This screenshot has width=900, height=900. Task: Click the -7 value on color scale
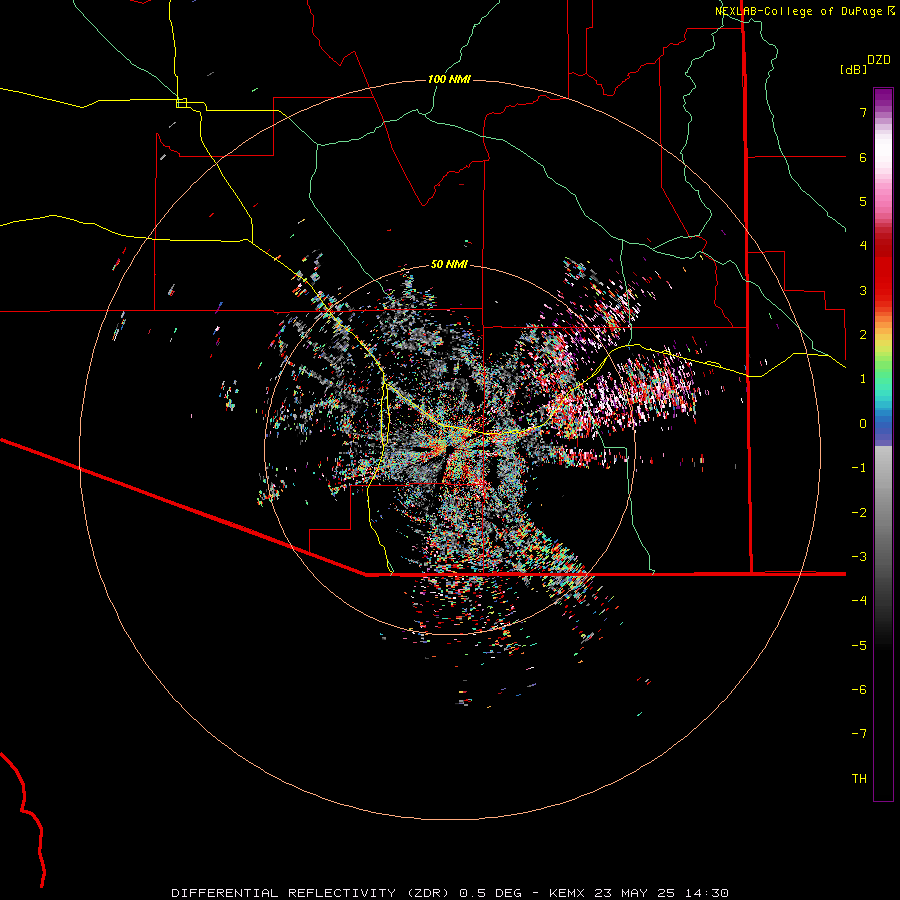(859, 734)
